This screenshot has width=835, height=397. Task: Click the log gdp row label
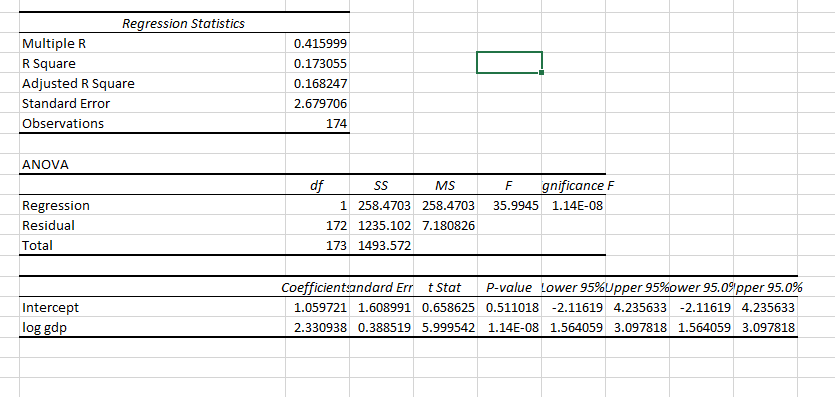152,328
